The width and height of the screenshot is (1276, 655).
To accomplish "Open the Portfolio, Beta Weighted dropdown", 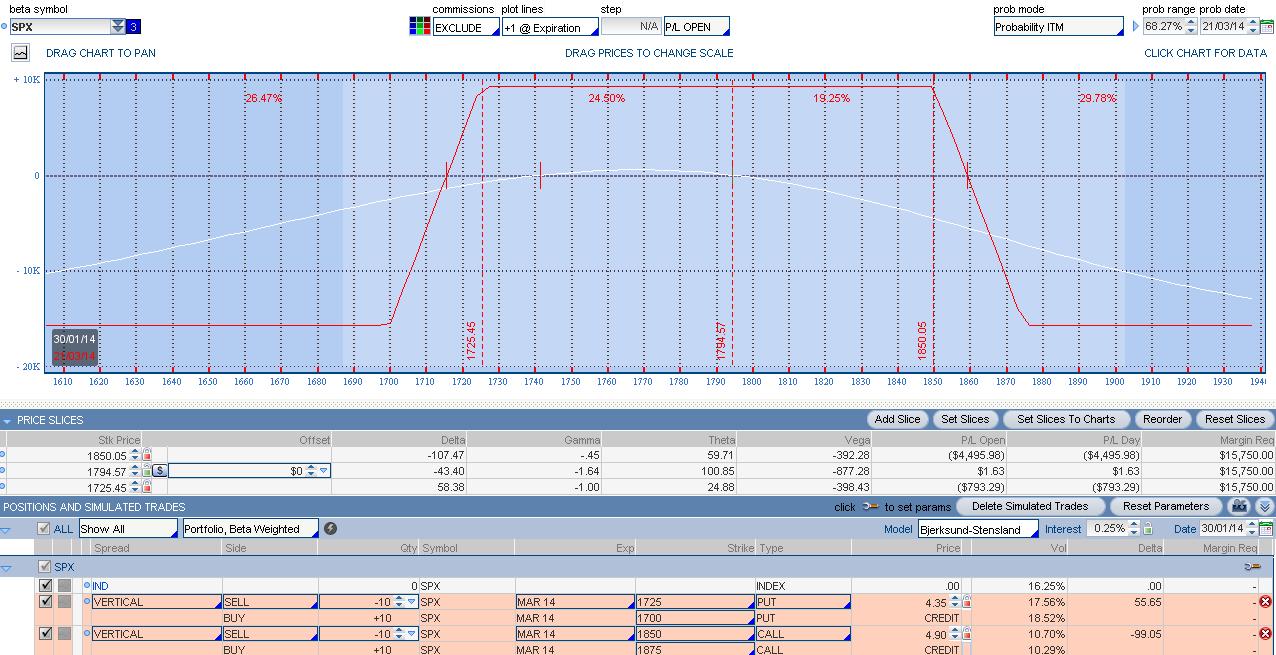I will point(250,529).
